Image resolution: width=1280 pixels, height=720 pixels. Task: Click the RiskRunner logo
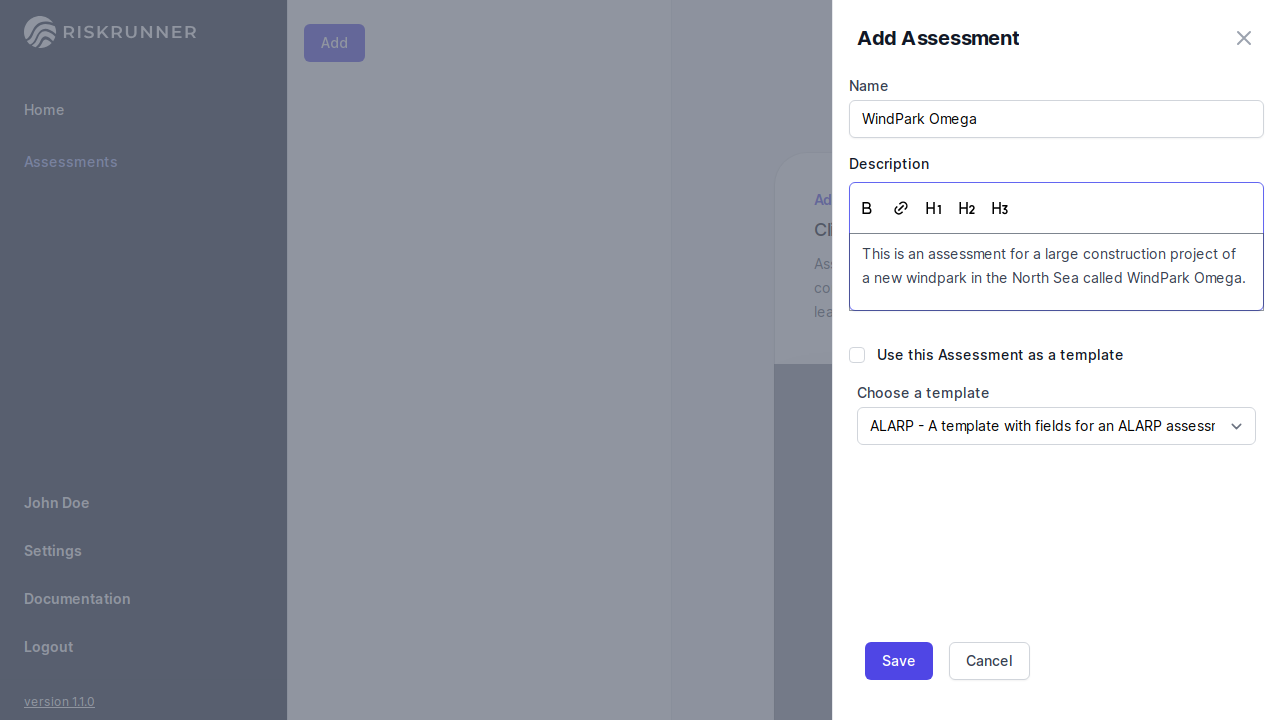[x=110, y=32]
